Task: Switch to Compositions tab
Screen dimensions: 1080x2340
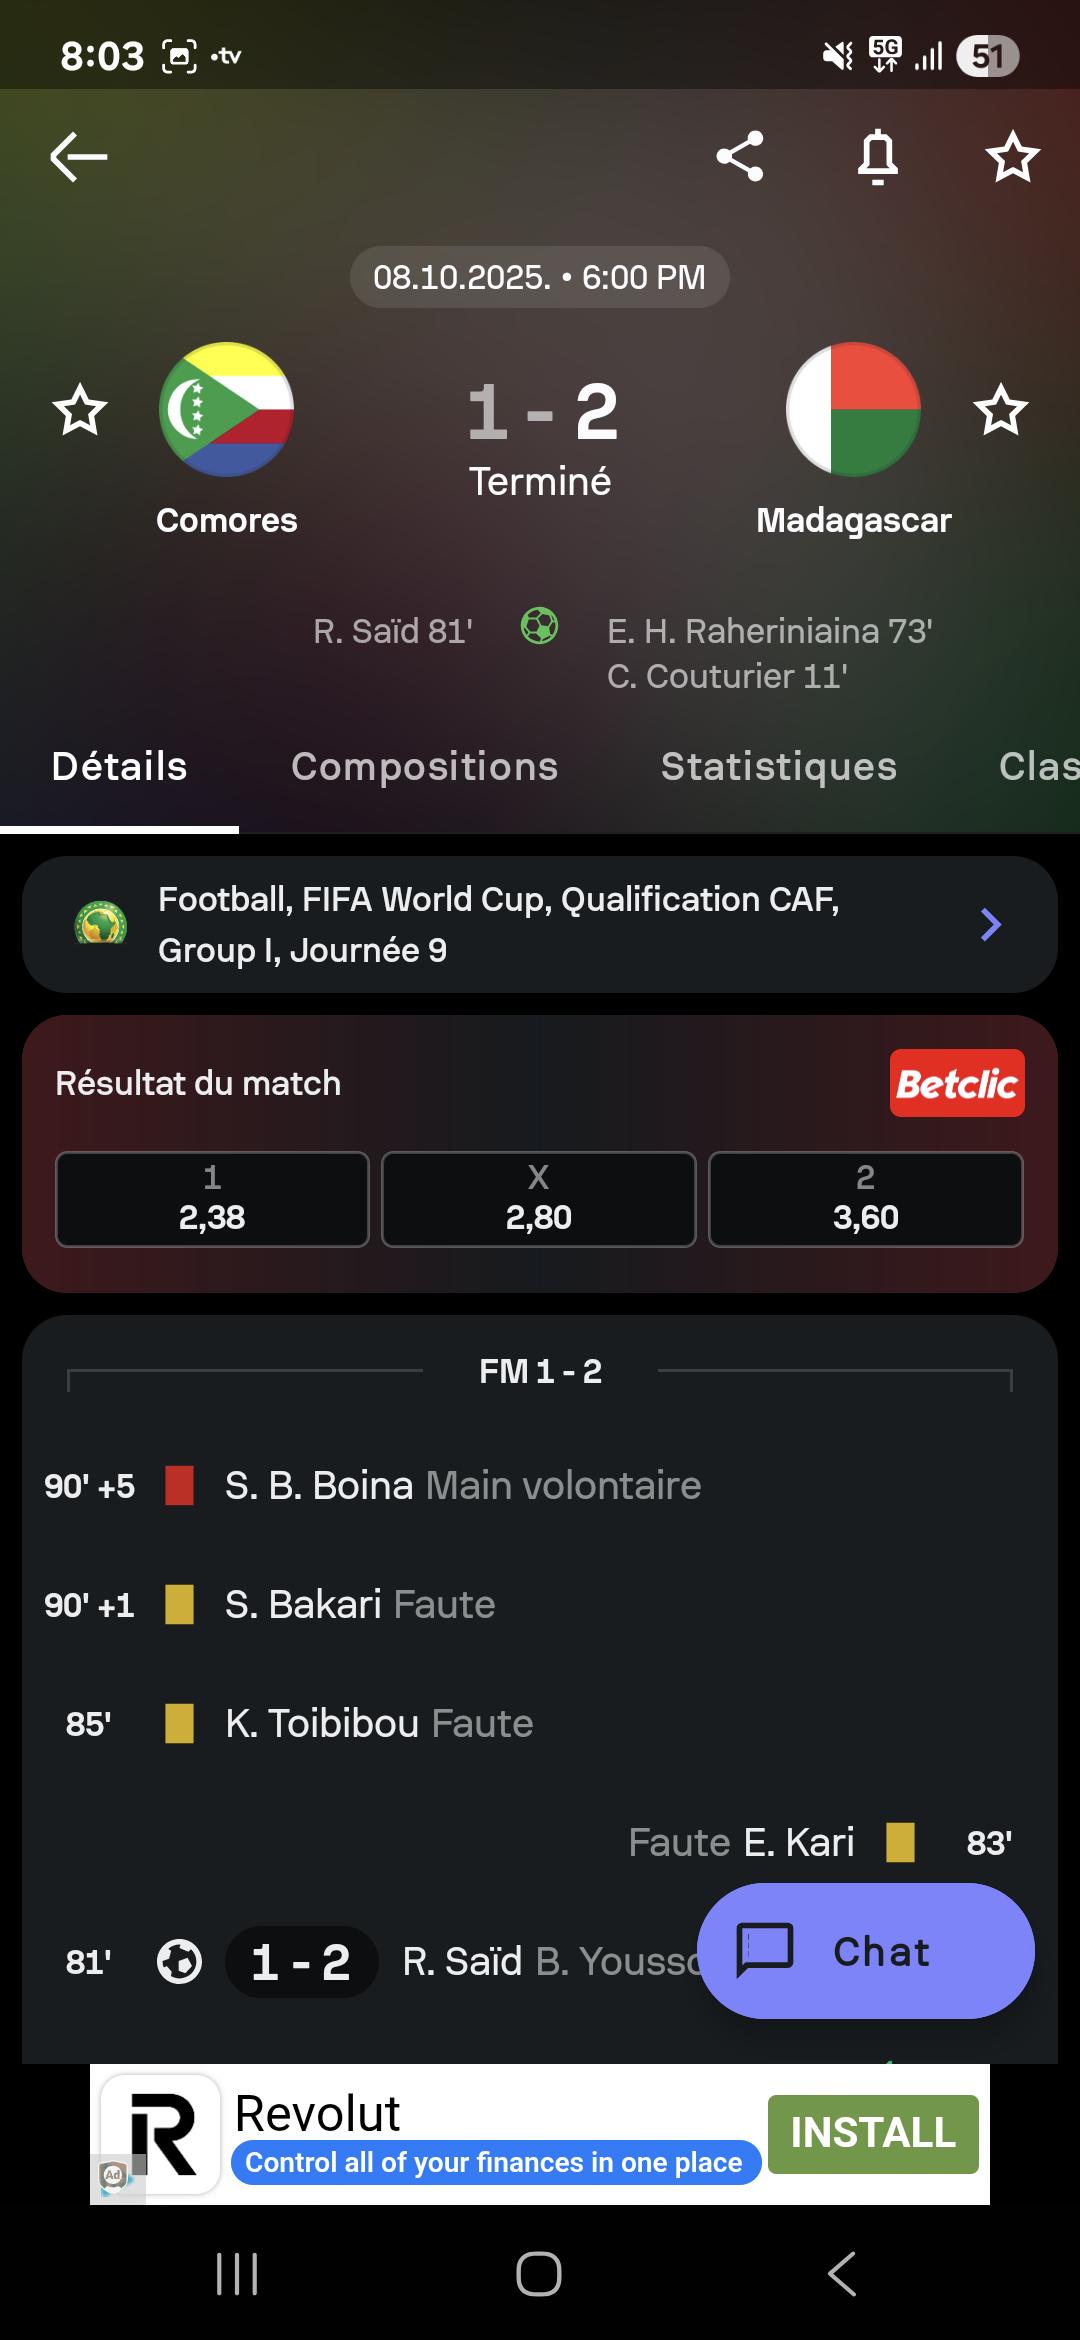Action: (424, 767)
